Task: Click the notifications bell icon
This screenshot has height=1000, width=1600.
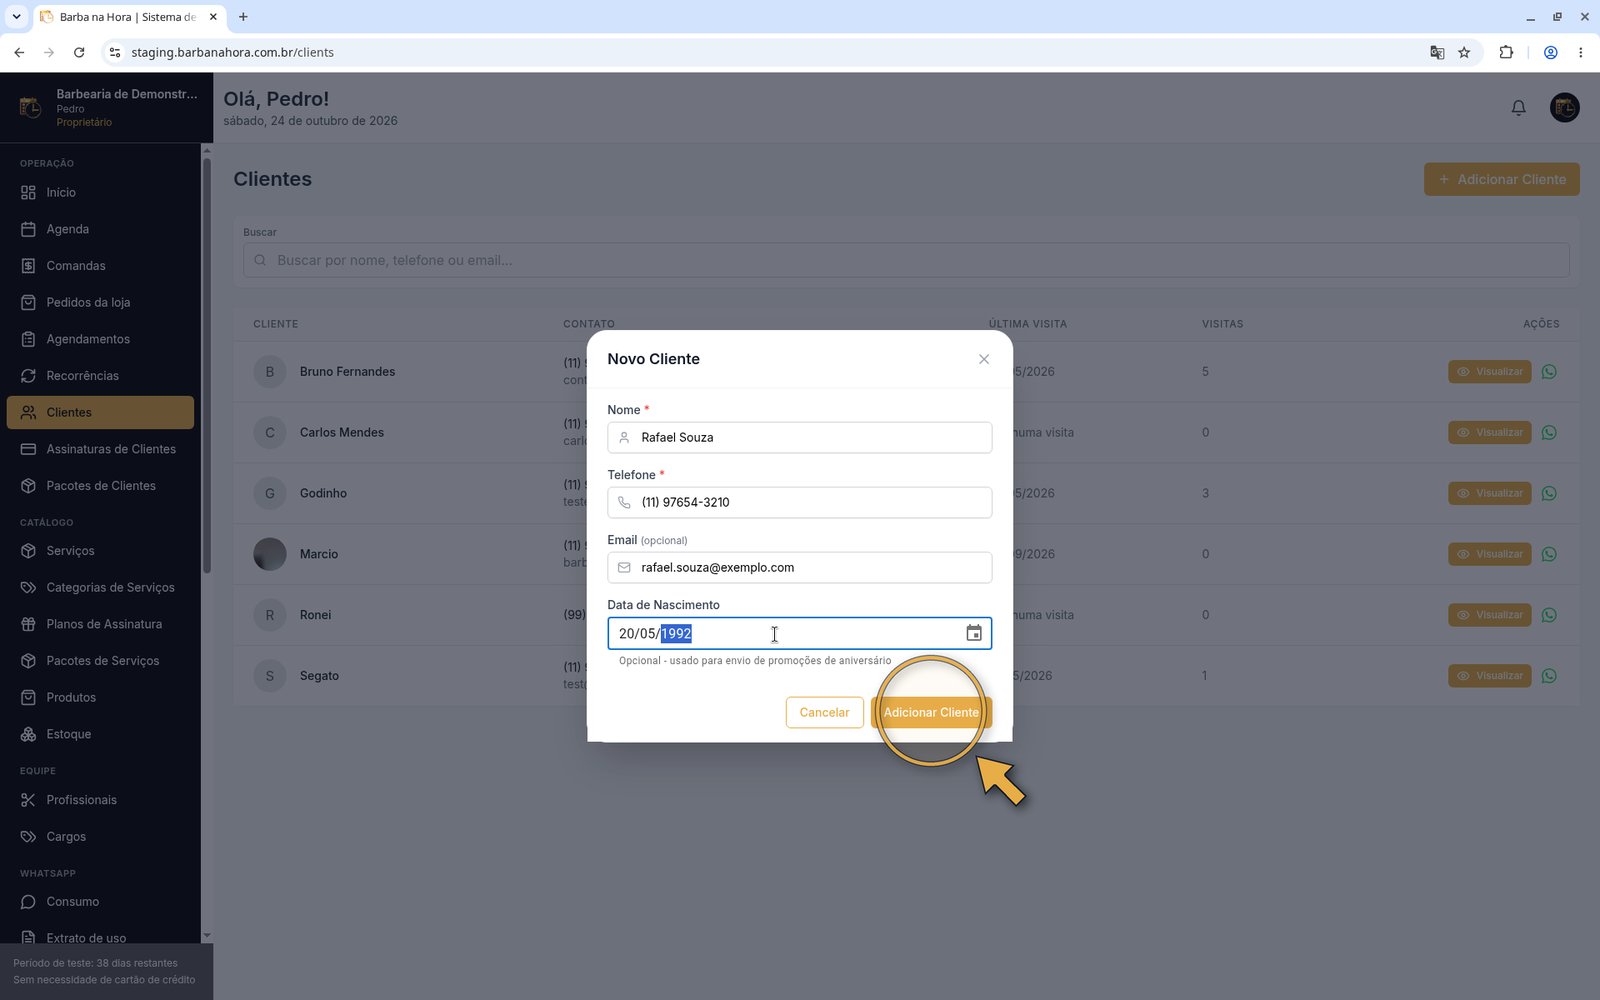Action: (x=1518, y=108)
